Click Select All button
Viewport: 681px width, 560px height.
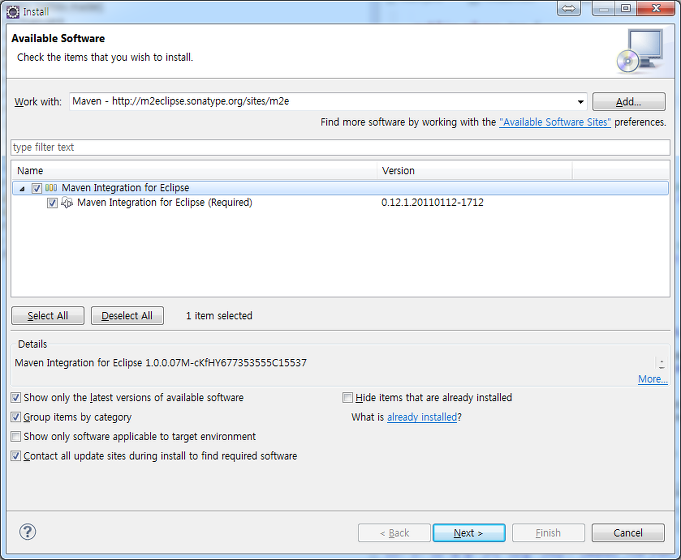tap(48, 315)
